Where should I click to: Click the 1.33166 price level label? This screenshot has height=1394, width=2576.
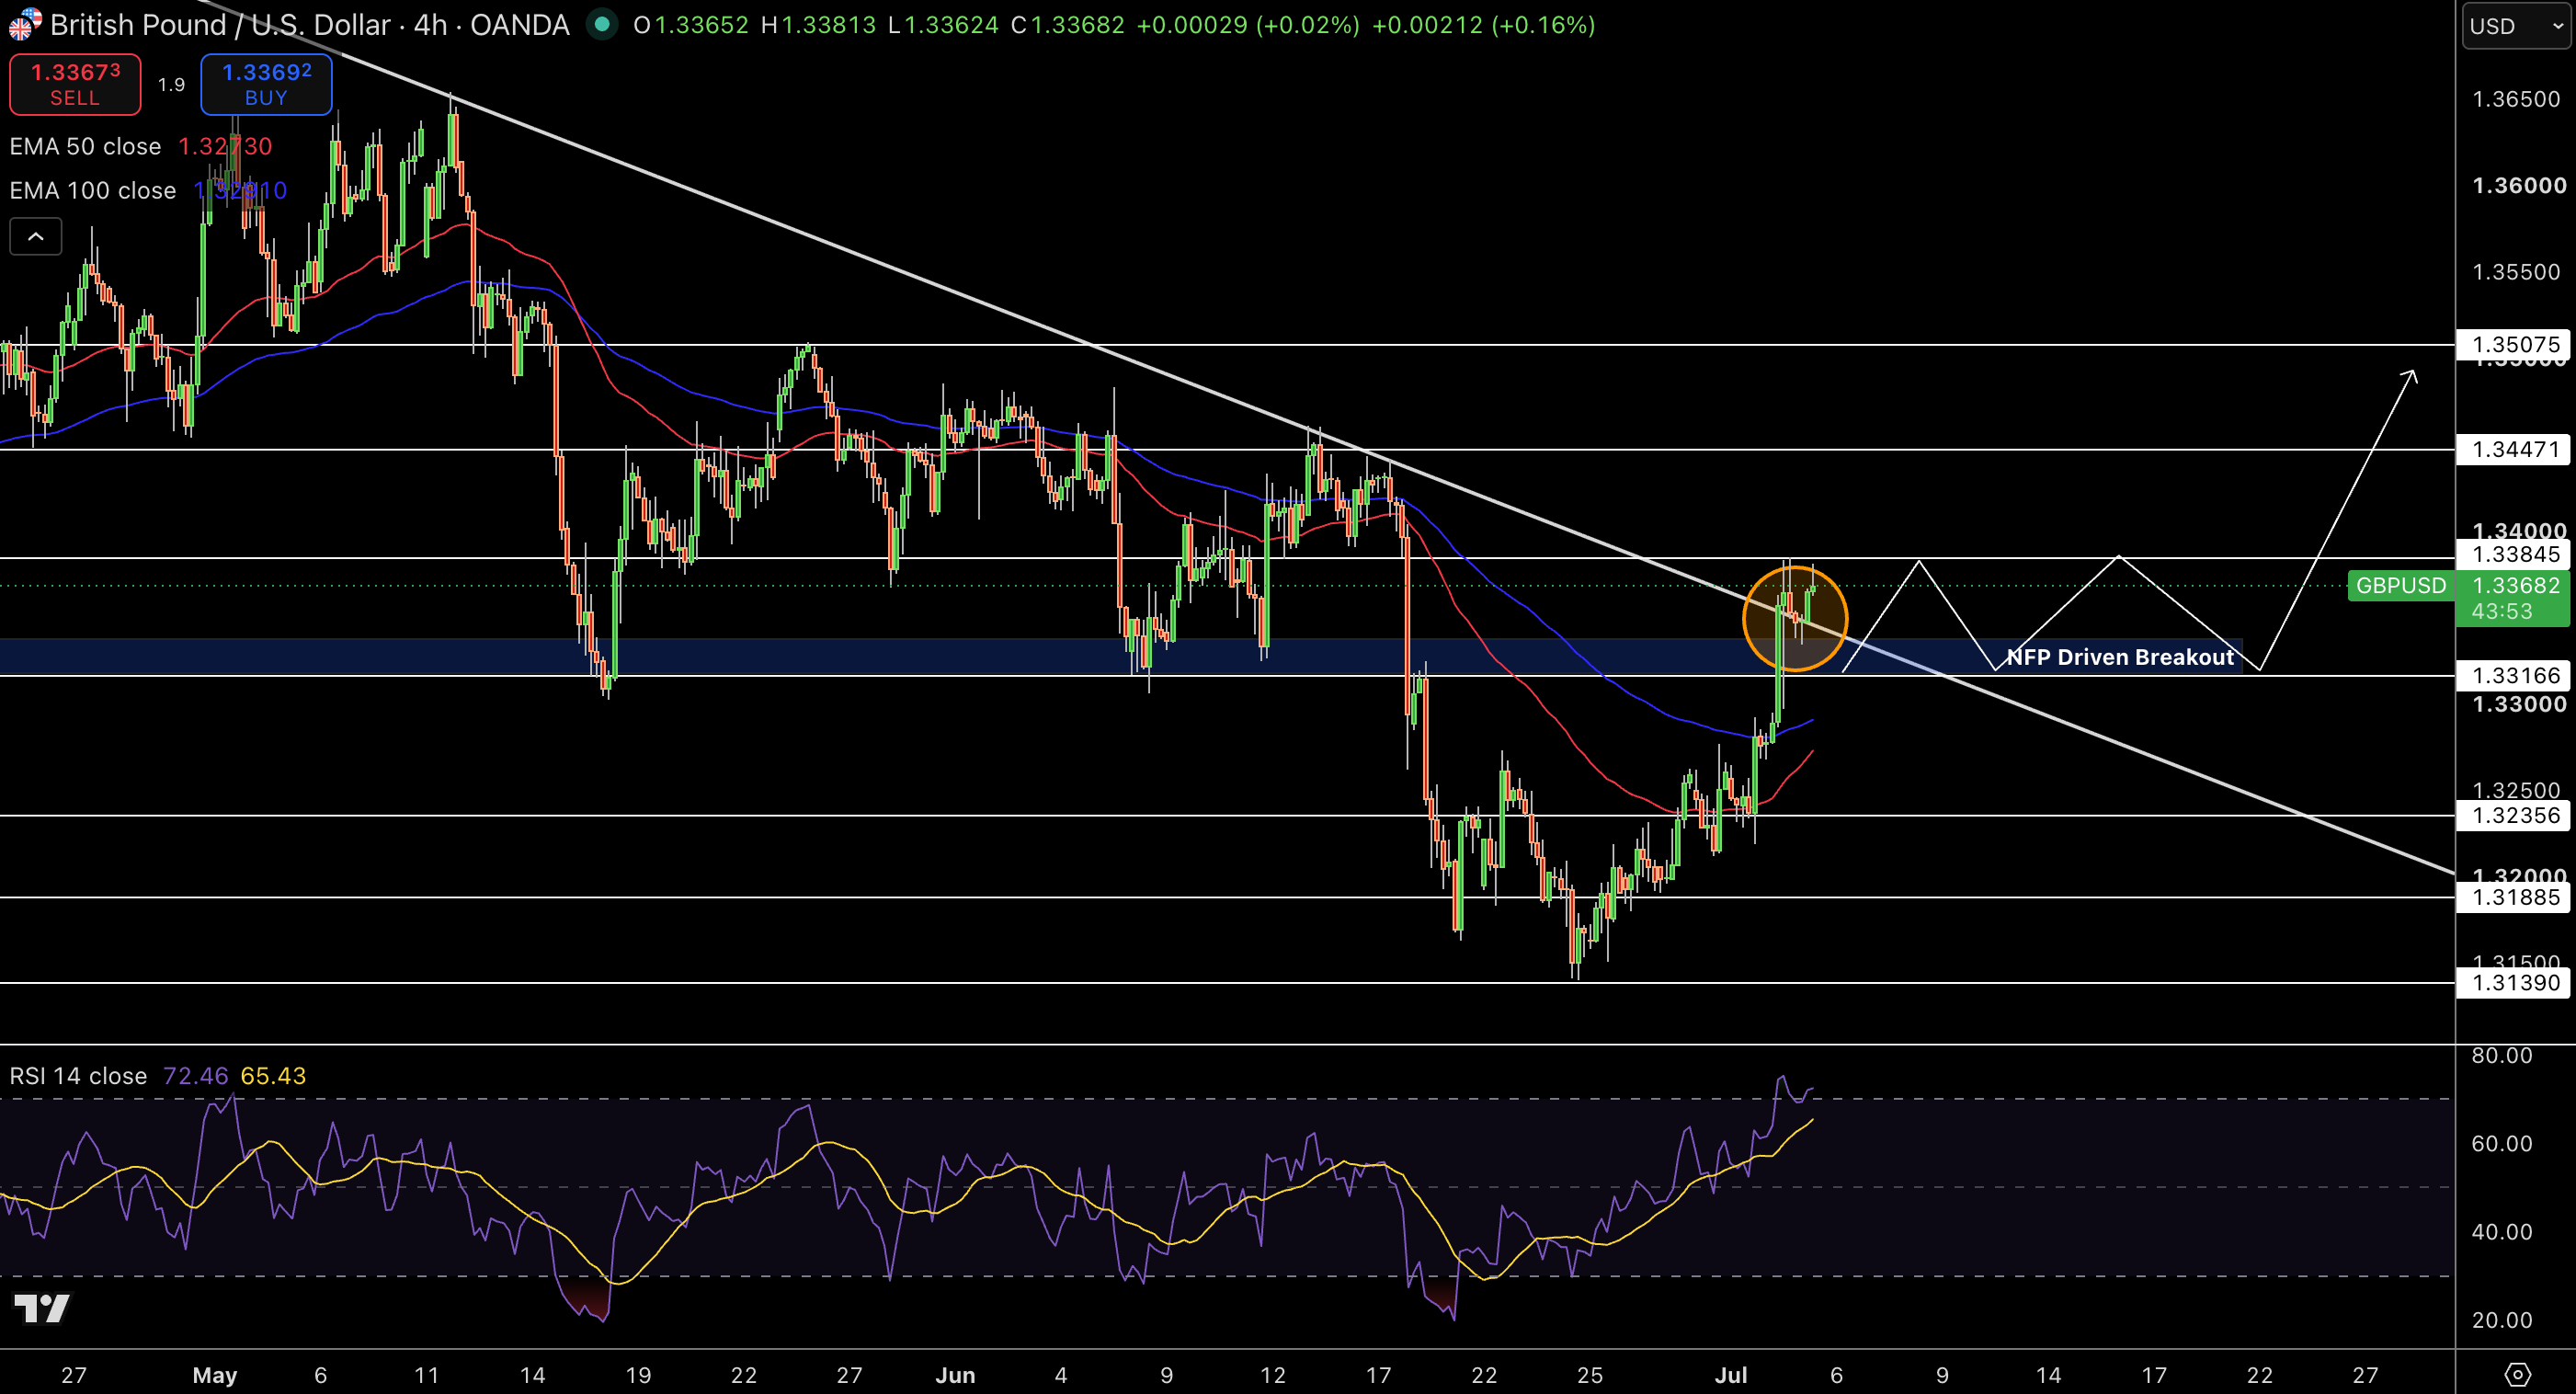click(2516, 676)
